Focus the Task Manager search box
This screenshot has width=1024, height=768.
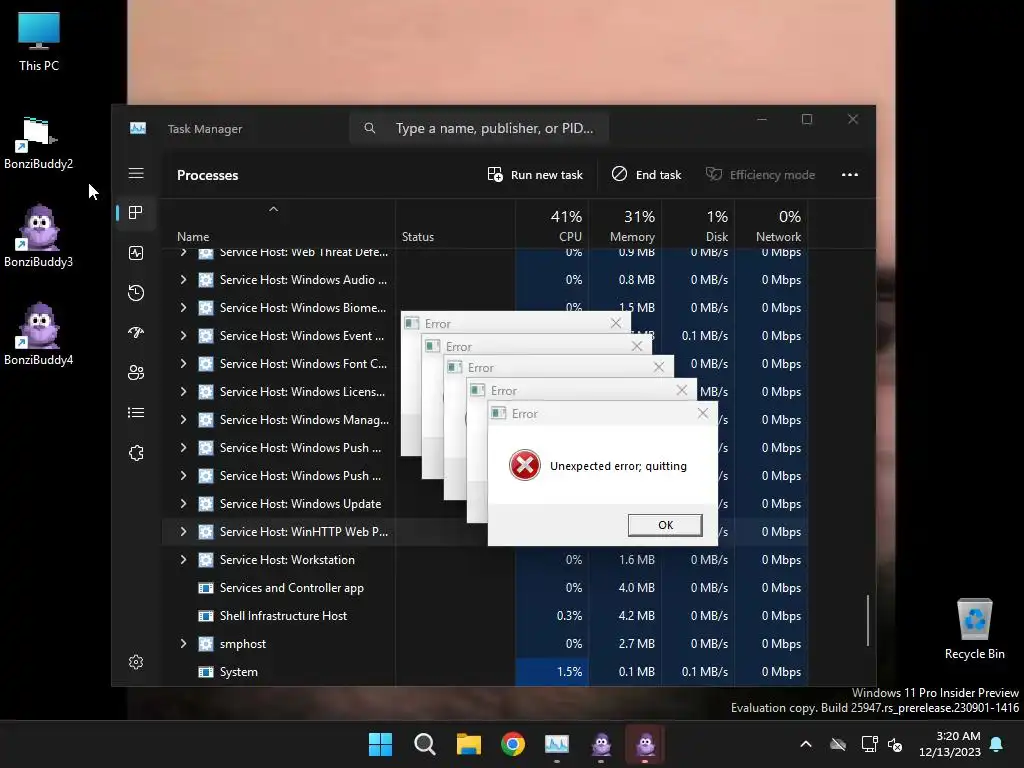(x=479, y=128)
